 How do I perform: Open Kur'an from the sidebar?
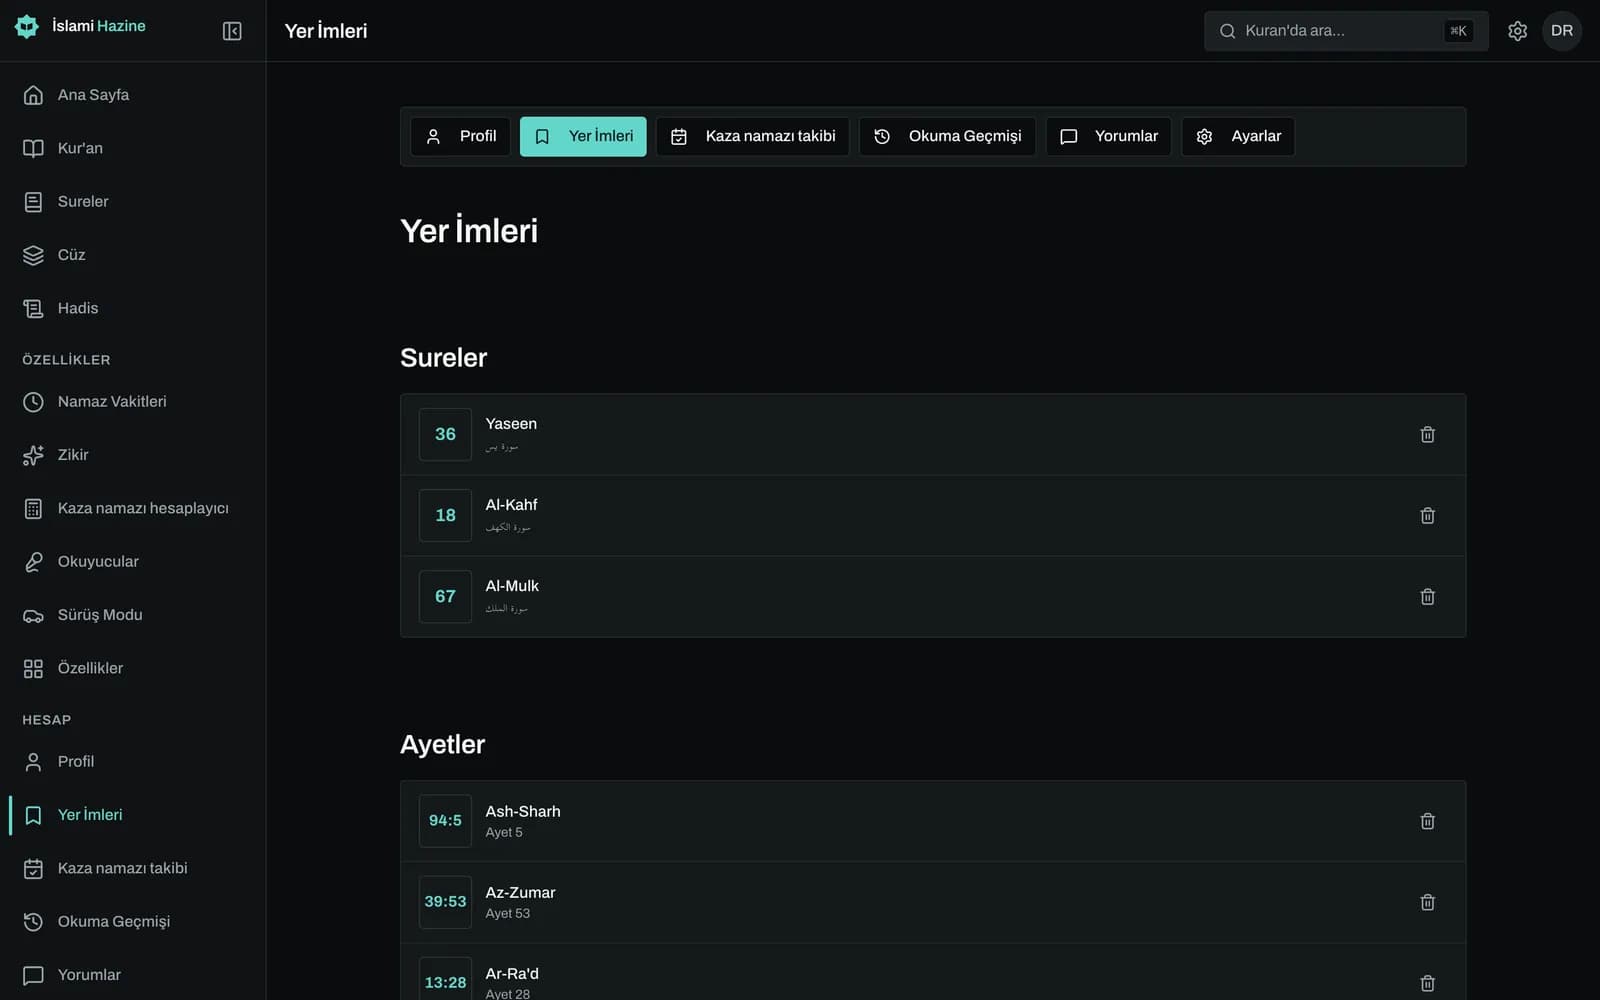point(133,148)
